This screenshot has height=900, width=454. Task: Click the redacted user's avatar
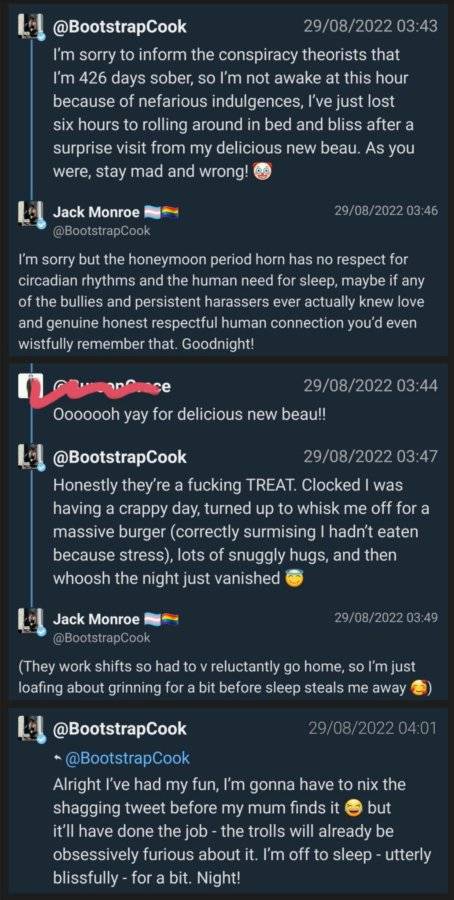click(x=30, y=386)
